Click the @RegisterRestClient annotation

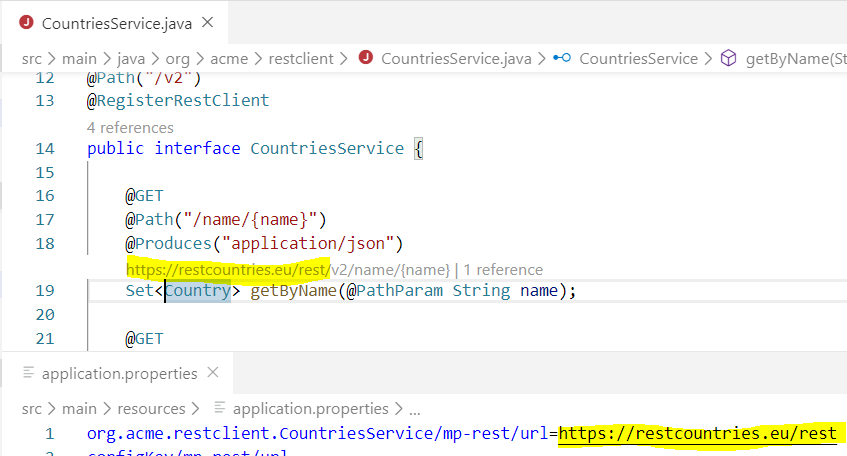(178, 100)
